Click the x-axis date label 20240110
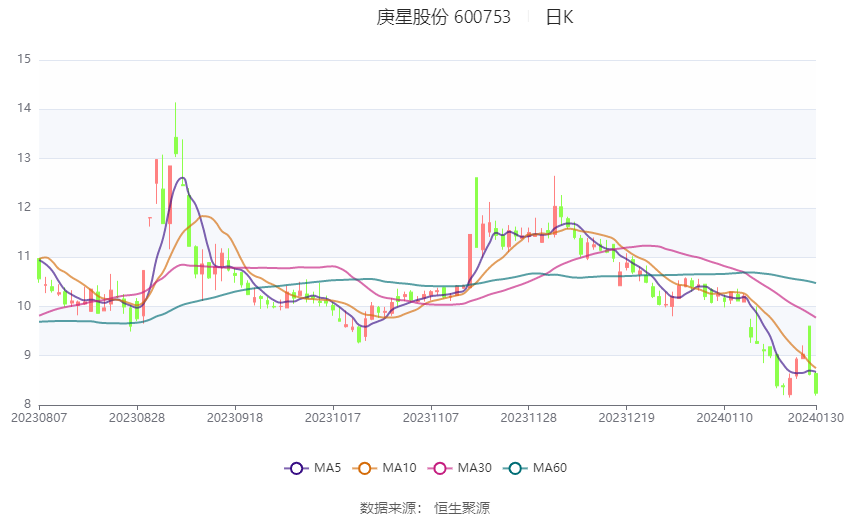This screenshot has height=516, width=850. coord(724,418)
